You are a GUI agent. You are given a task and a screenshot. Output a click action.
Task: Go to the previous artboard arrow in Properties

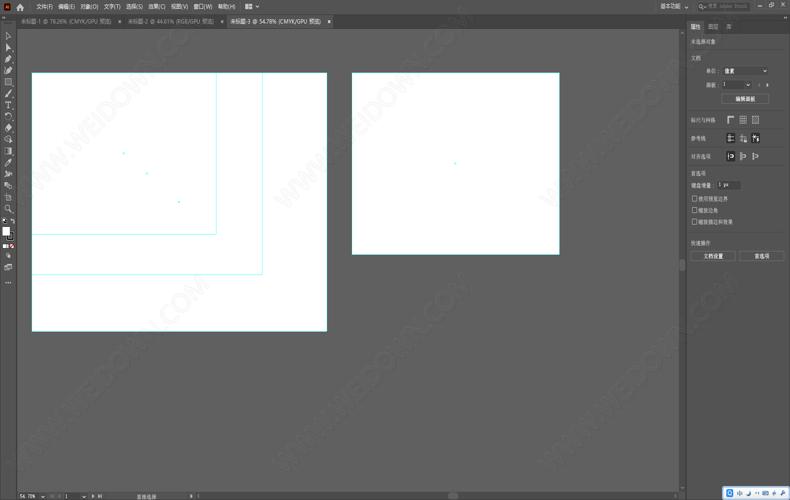[x=759, y=85]
